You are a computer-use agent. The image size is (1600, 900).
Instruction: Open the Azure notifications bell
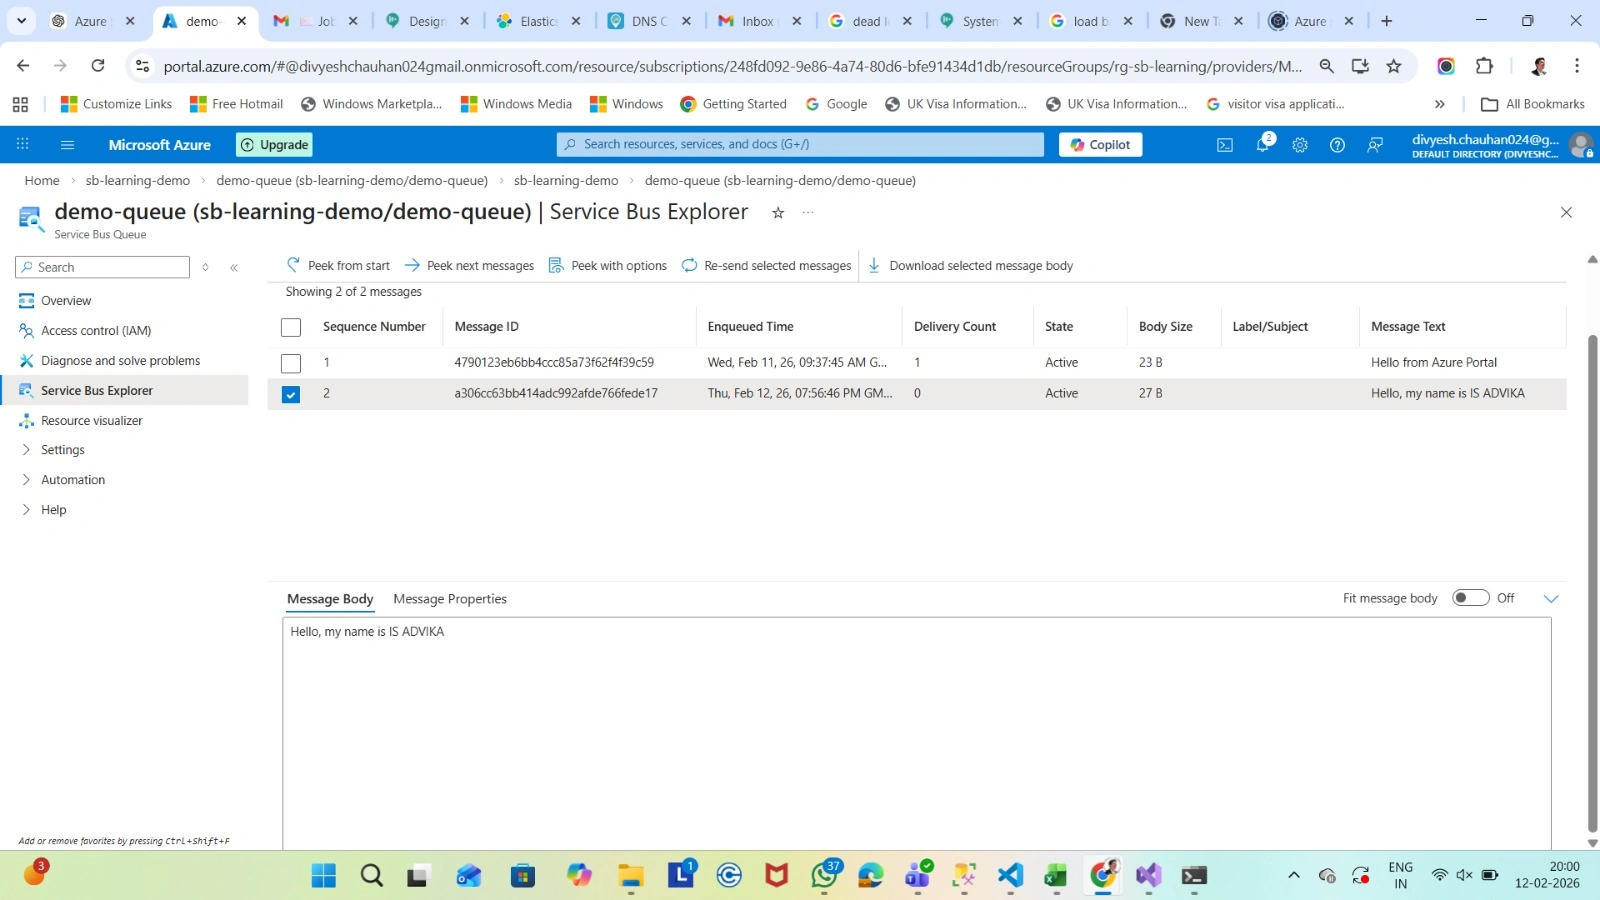coord(1263,145)
